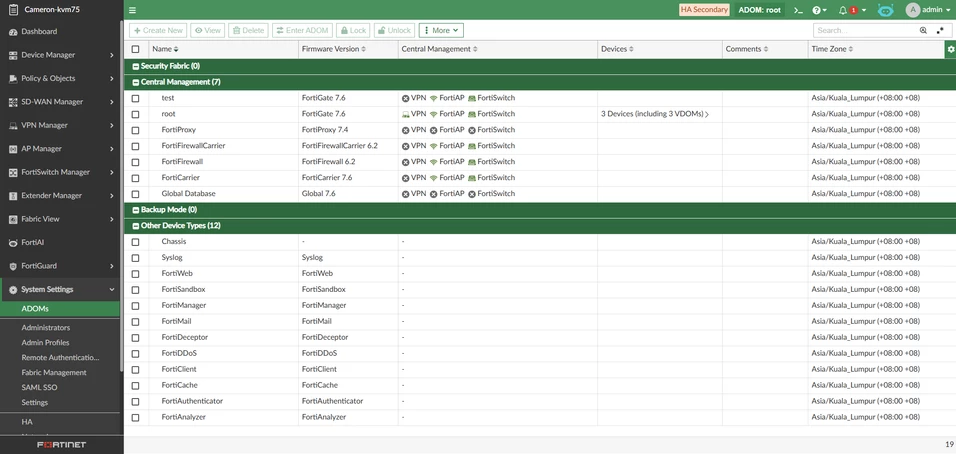Click the search magnifier icon

pyautogui.click(x=923, y=30)
